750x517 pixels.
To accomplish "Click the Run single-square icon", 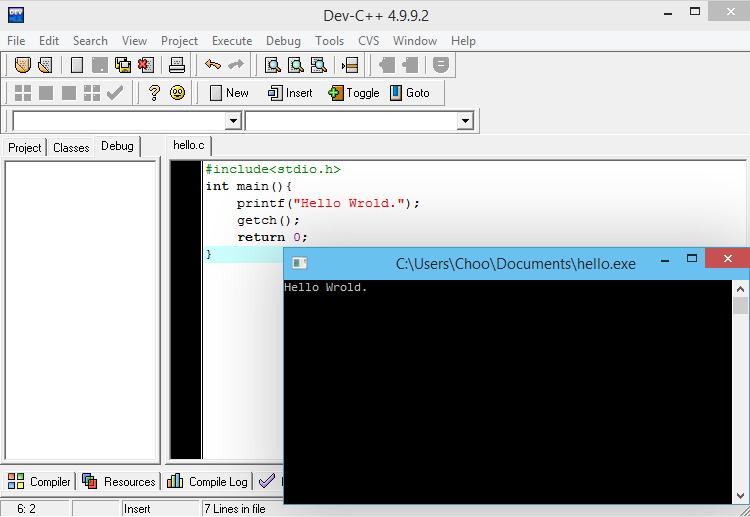I will point(46,93).
